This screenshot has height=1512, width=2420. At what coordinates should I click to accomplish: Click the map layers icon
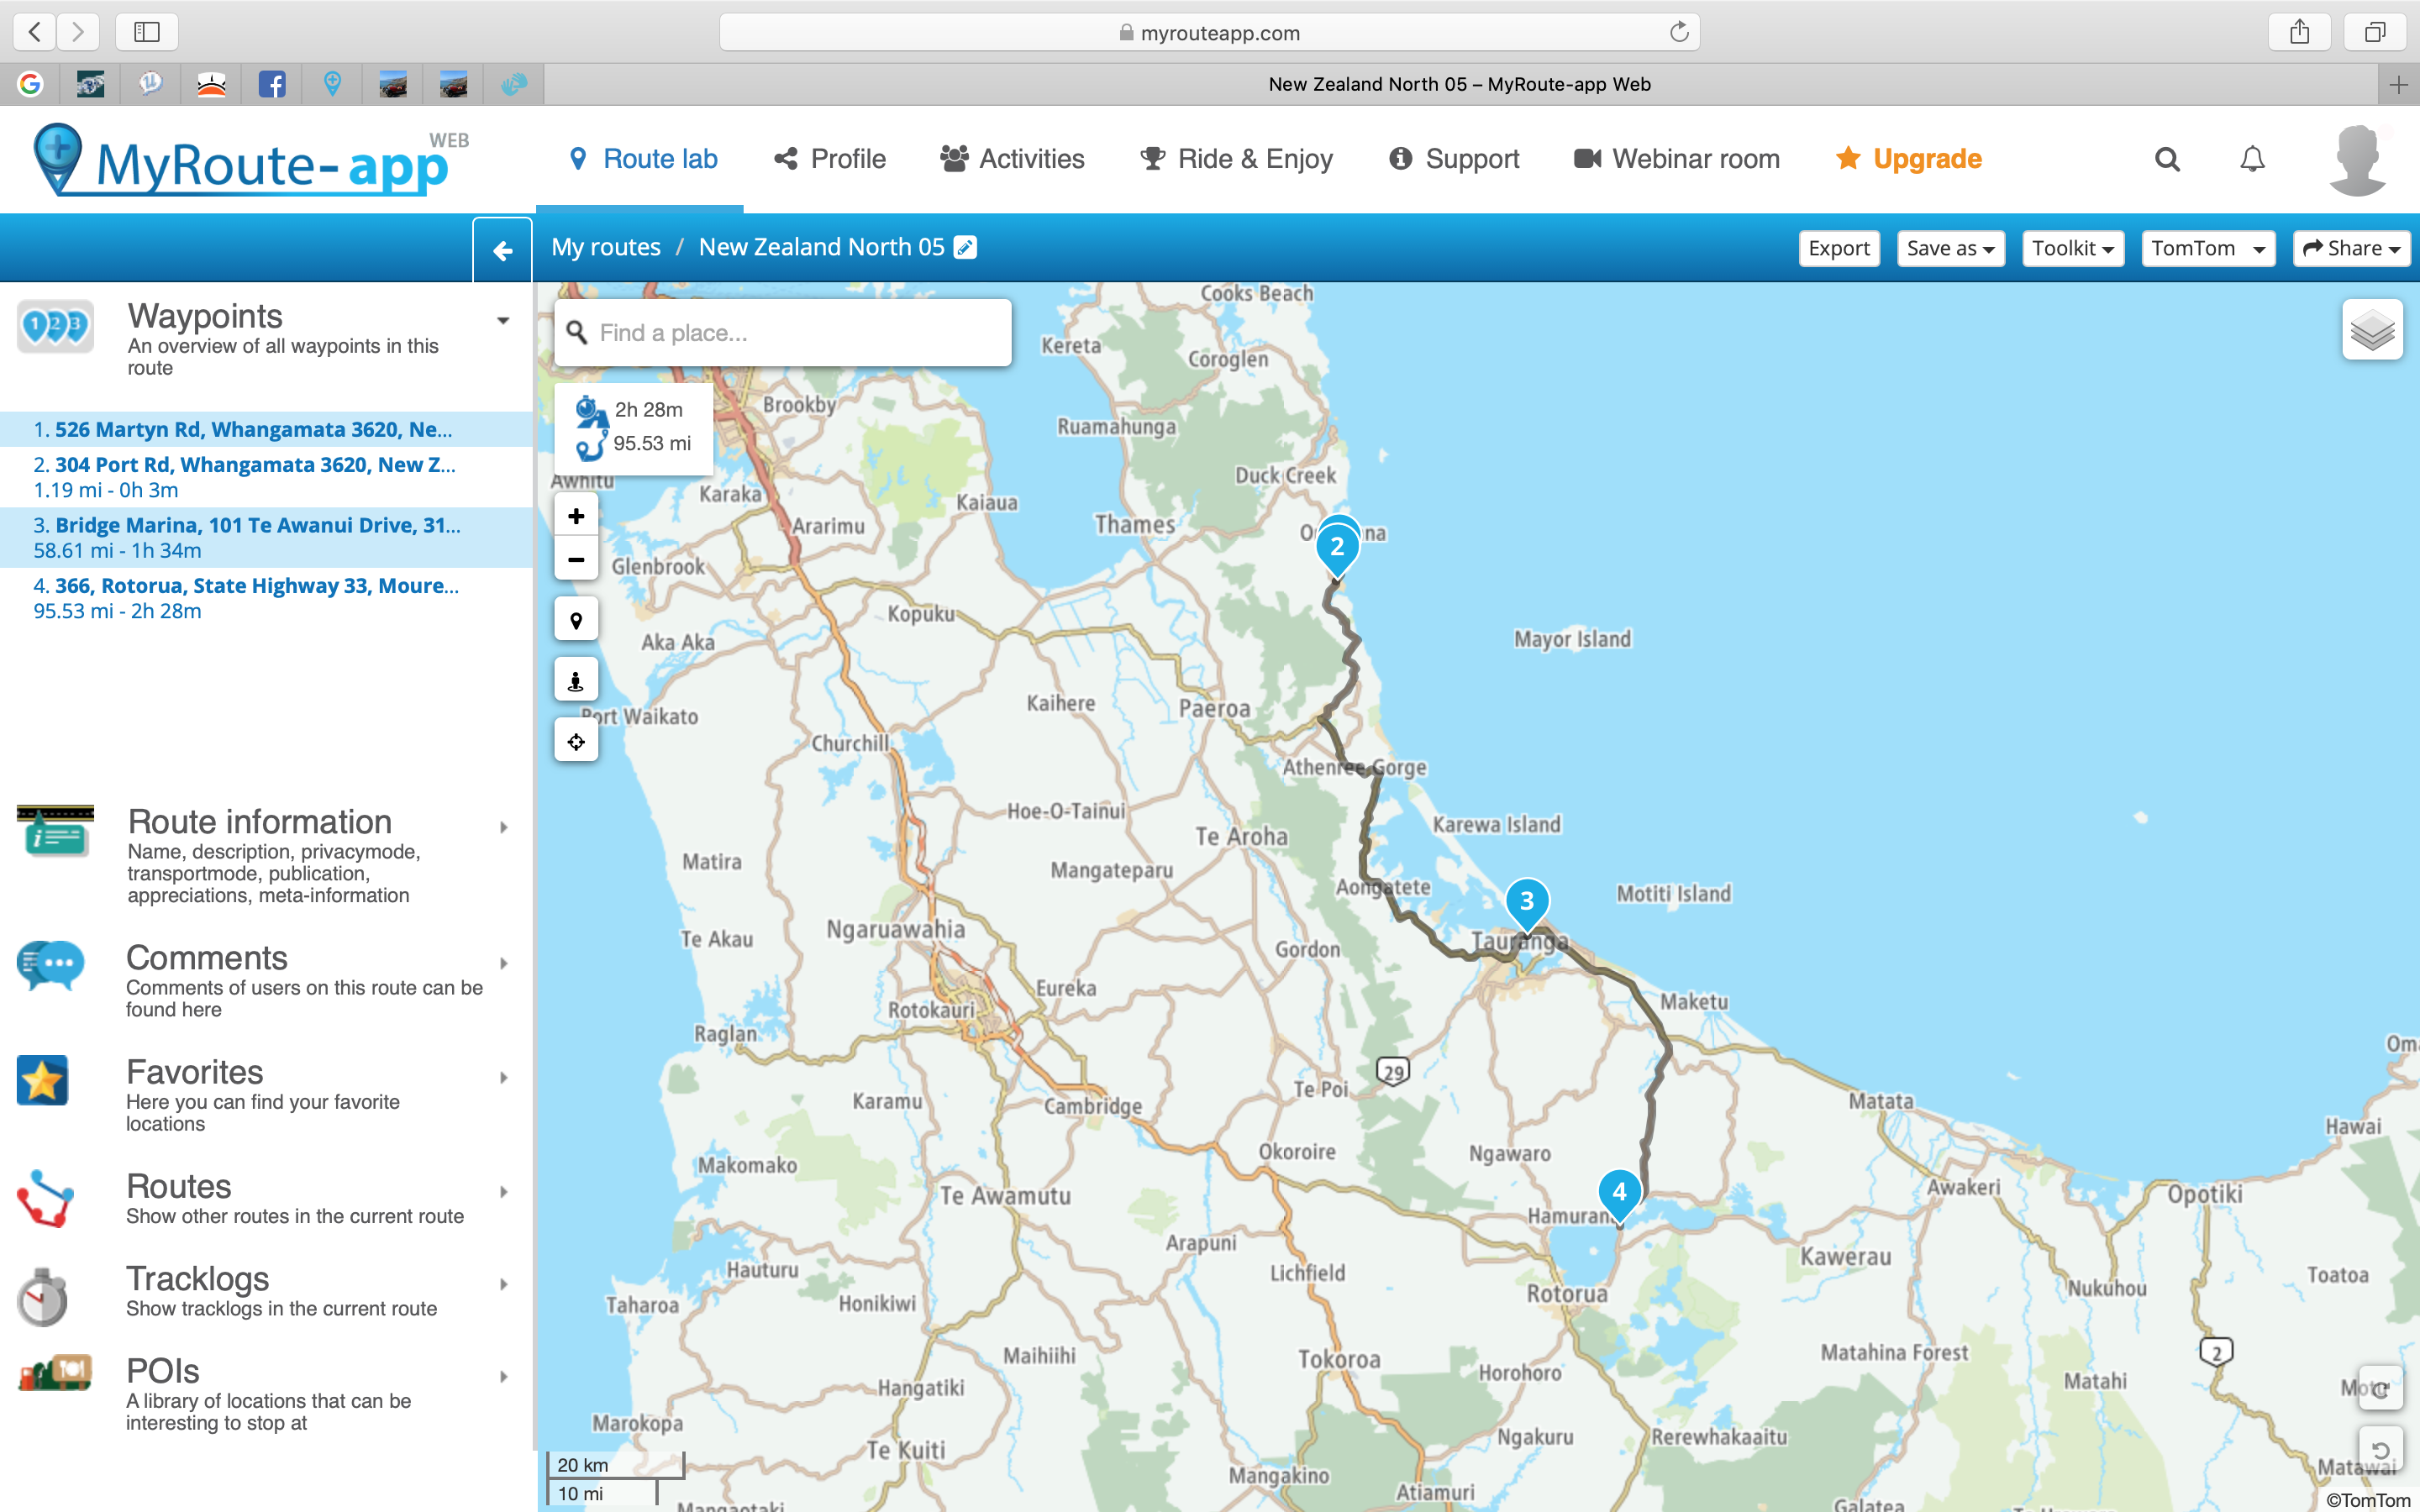(2371, 330)
